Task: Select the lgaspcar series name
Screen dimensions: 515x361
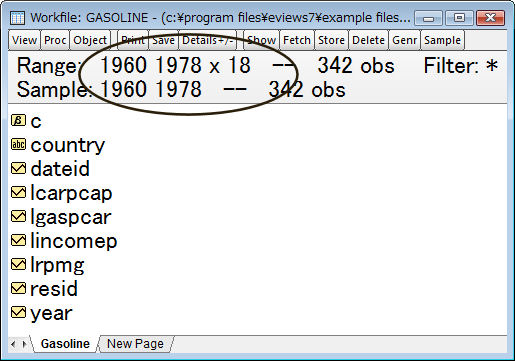Action: (71, 217)
